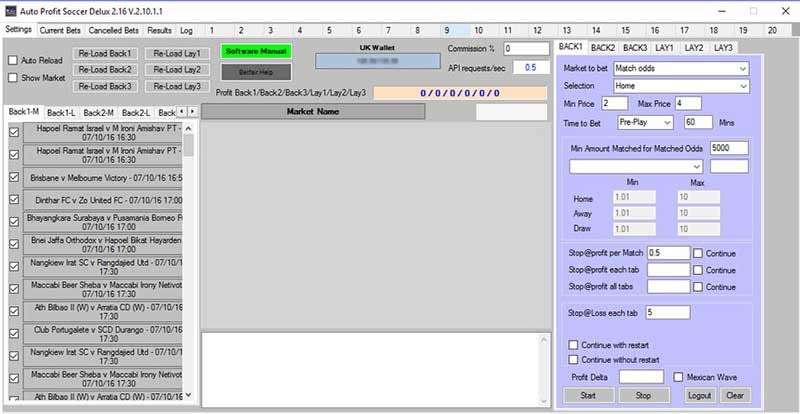This screenshot has height=414, width=800.
Task: Uncheck the Brisbane v Melbourne Victory match
Action: 13,178
